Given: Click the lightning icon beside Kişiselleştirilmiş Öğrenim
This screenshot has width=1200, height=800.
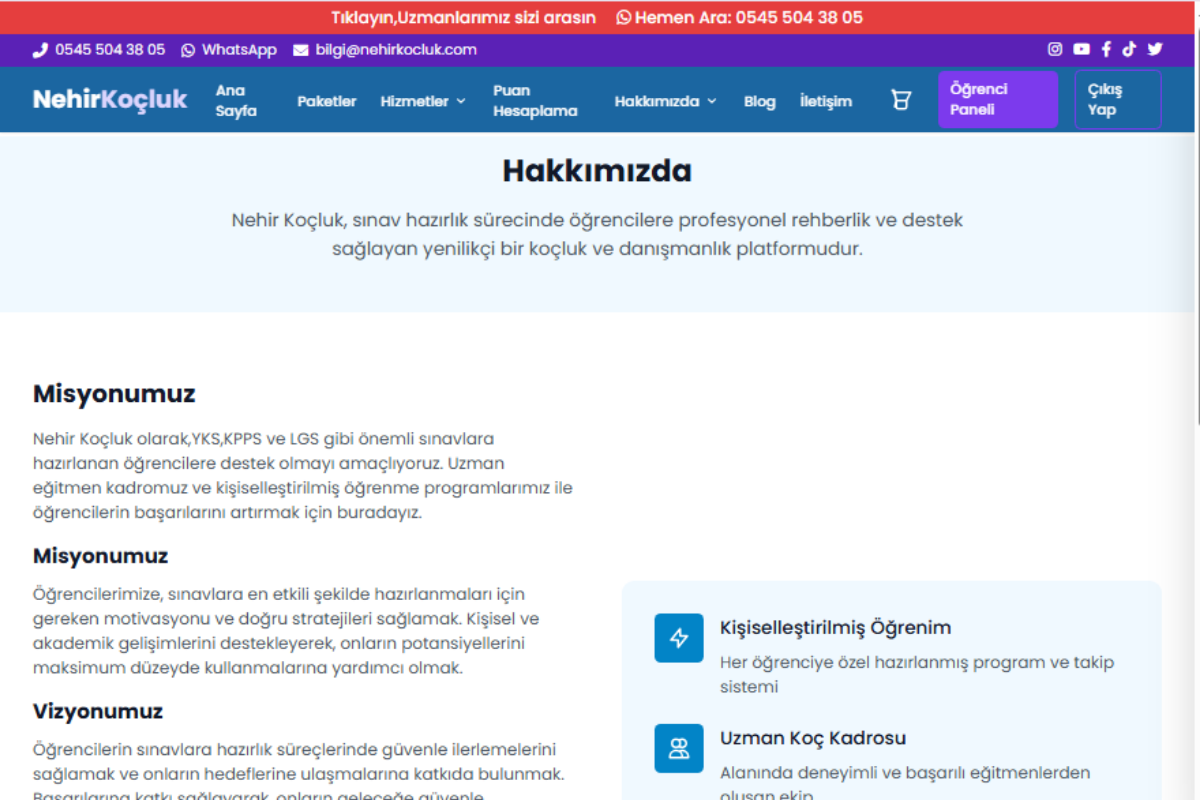Looking at the screenshot, I should point(679,638).
